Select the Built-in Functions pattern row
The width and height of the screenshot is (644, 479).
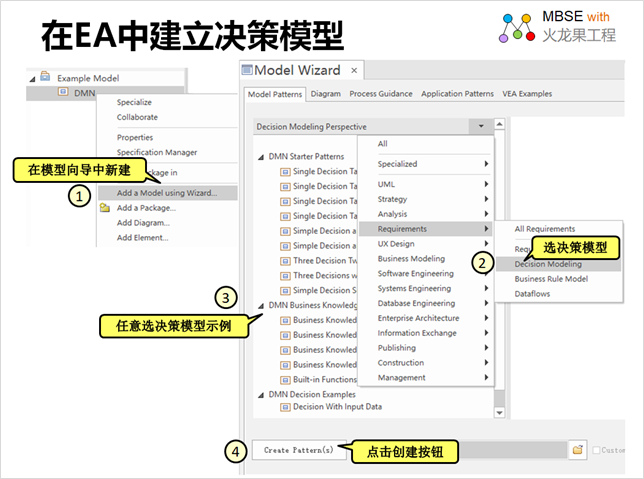(x=324, y=380)
